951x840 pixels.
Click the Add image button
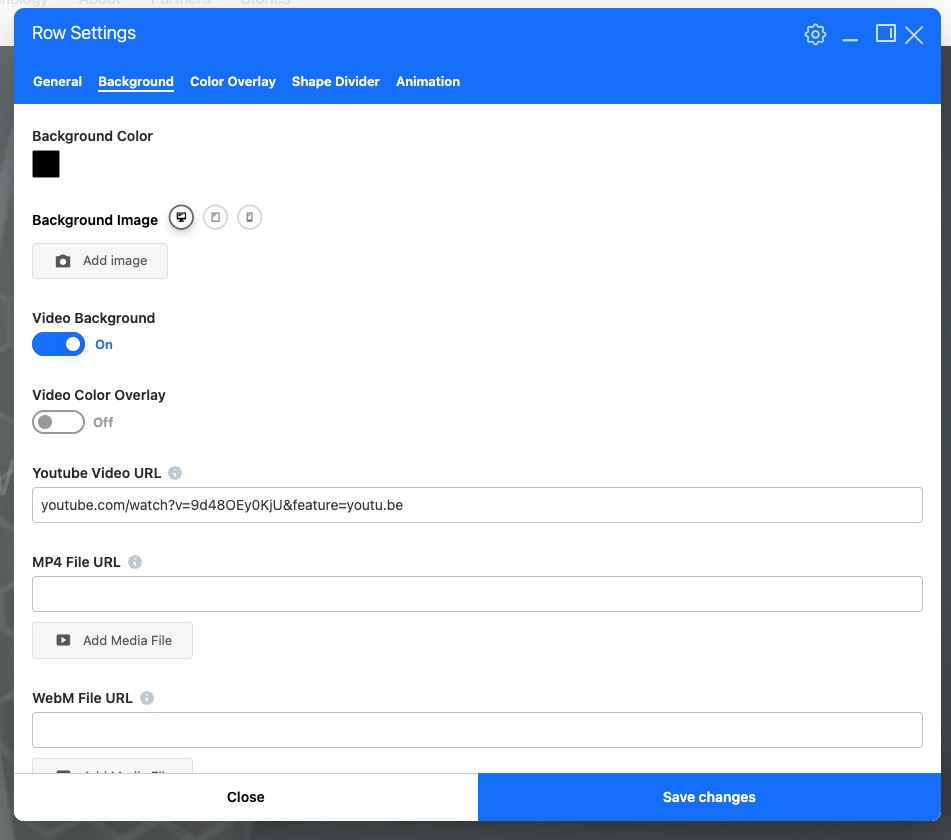coord(100,261)
